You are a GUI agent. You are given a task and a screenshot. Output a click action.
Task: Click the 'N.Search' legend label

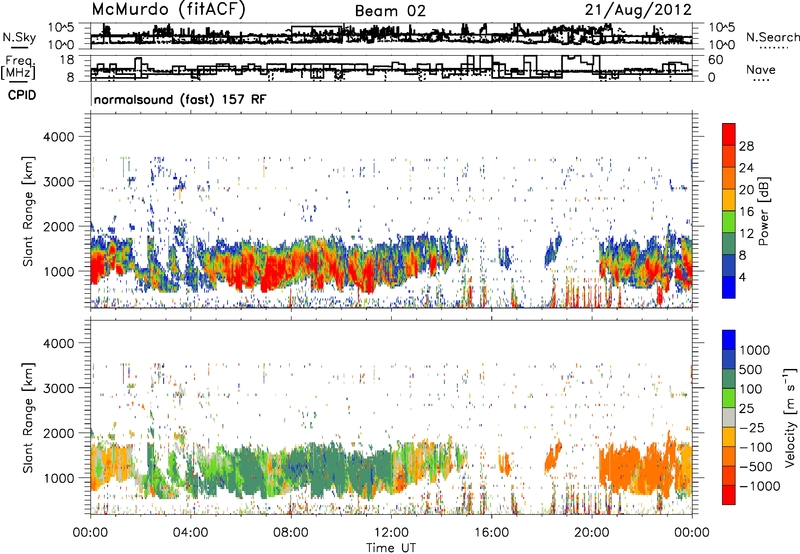click(x=772, y=37)
